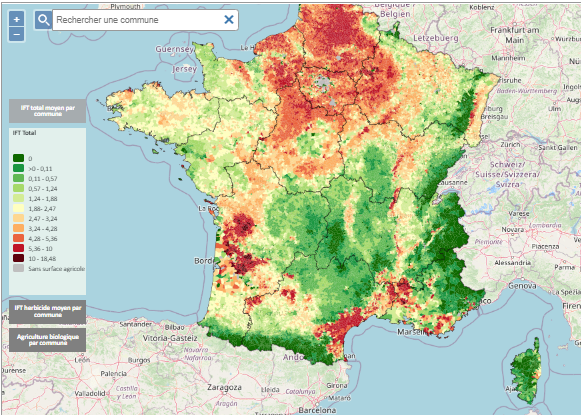Click the grey 'Sans surface agricole' swatch

tap(19, 268)
